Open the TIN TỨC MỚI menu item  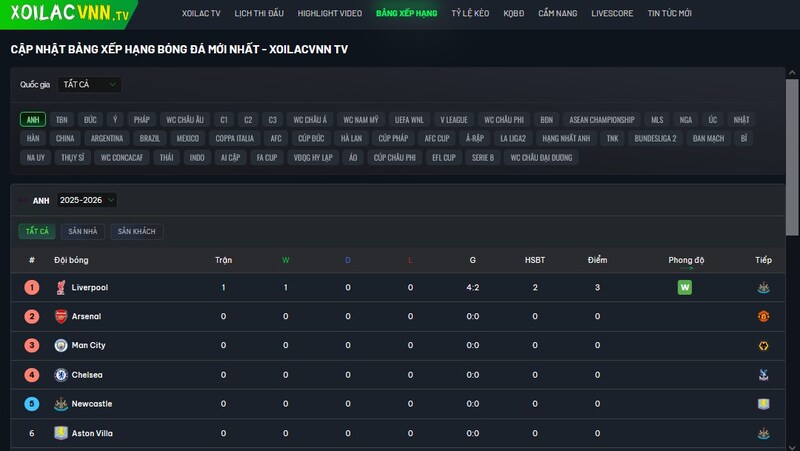[669, 13]
